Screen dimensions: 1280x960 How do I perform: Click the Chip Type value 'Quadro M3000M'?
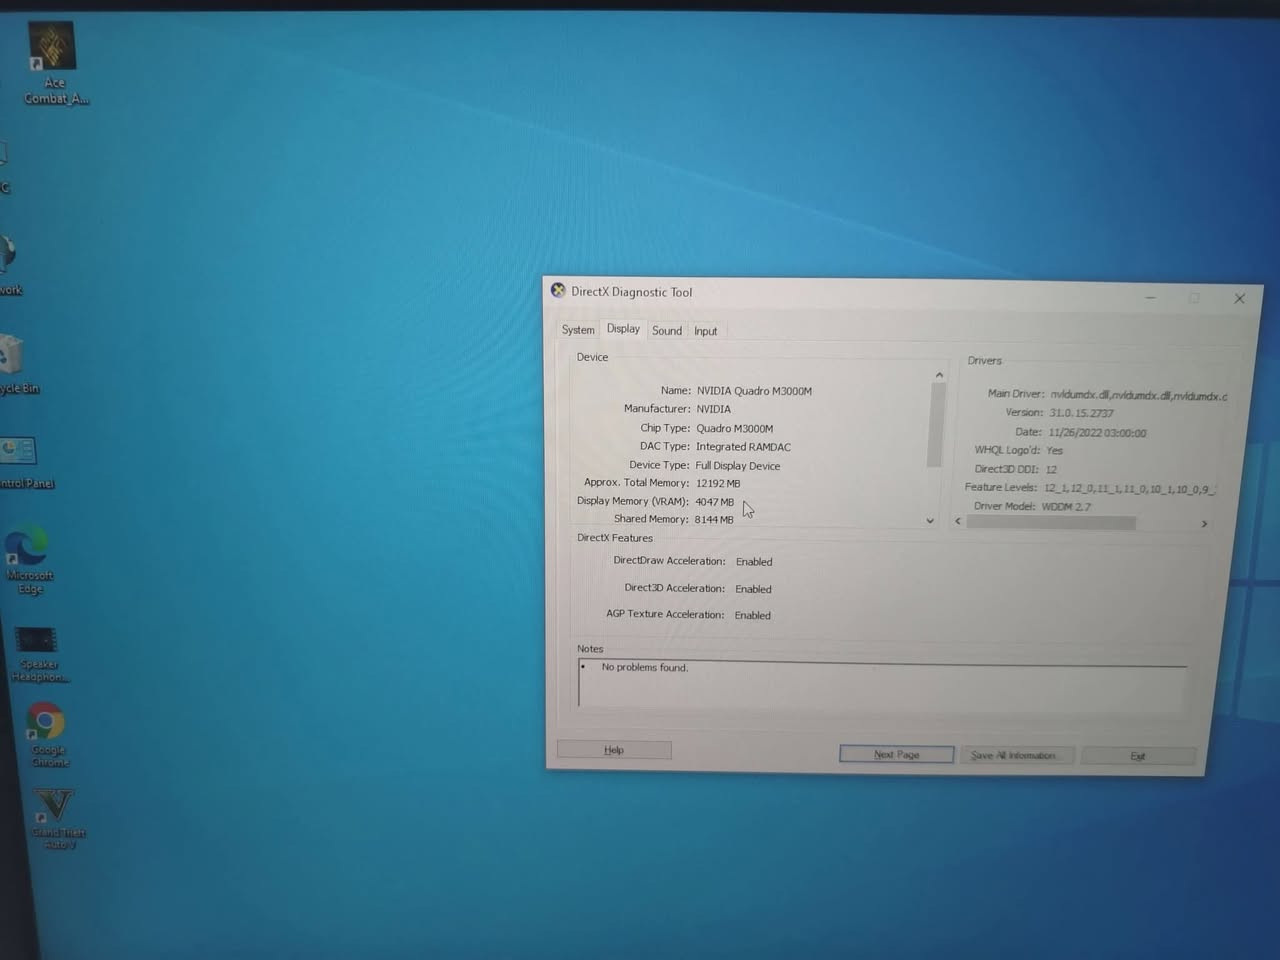pos(734,428)
